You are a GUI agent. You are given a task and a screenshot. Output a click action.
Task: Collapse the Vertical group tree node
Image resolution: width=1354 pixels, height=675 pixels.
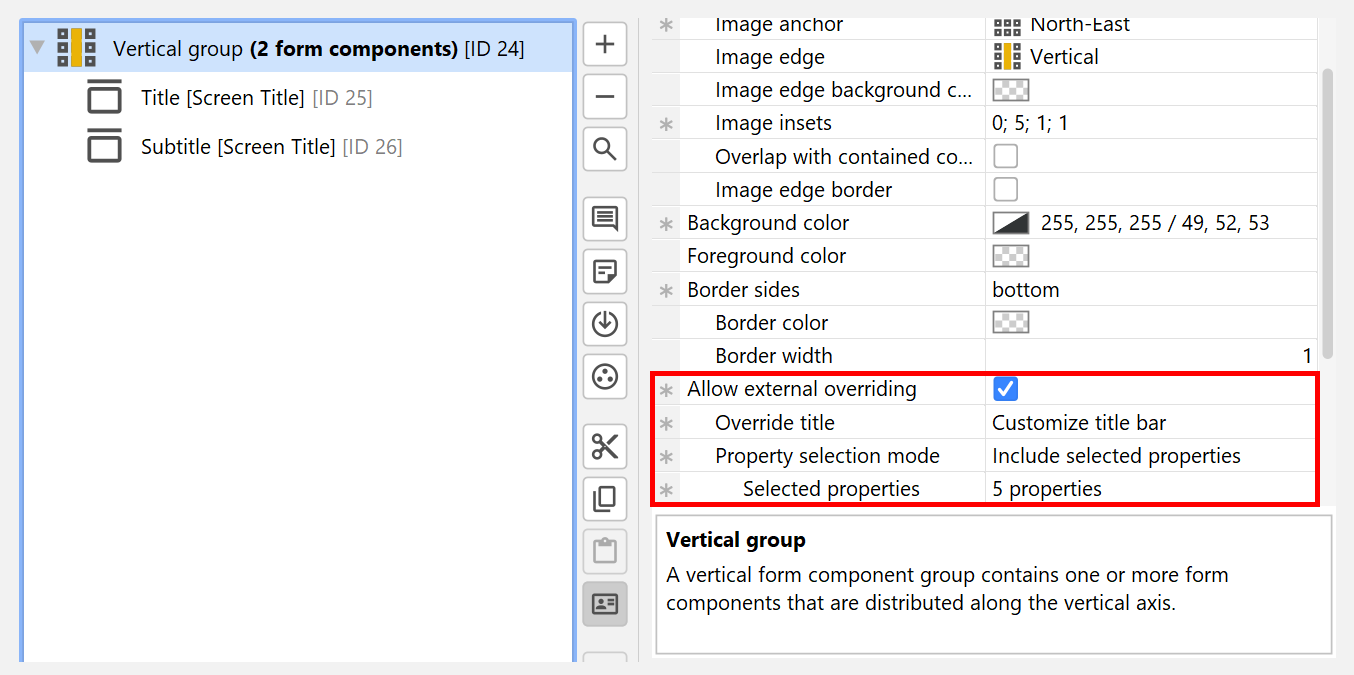click(37, 48)
